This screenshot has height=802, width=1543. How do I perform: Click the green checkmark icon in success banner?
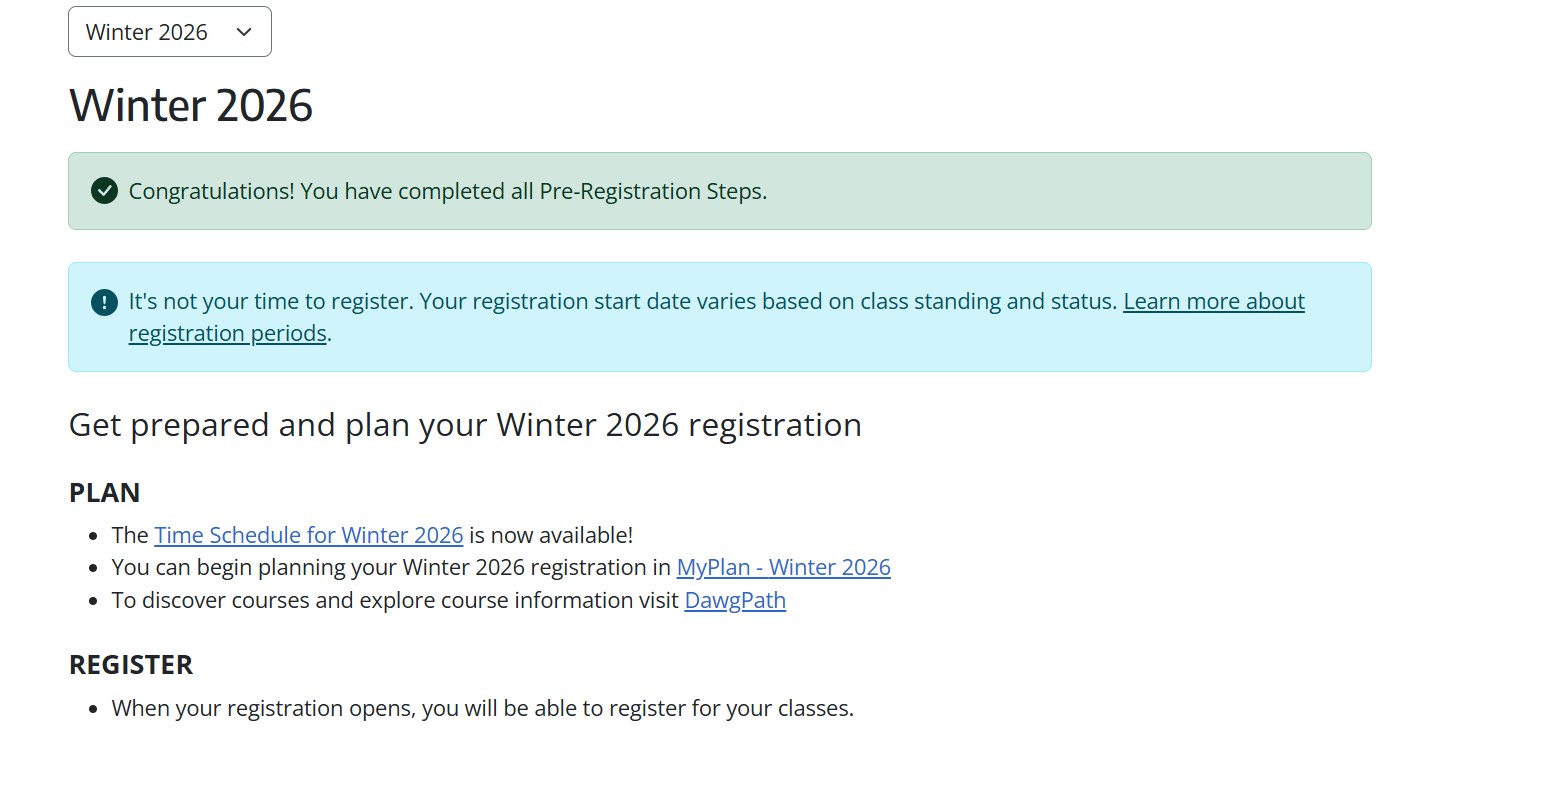(x=103, y=190)
